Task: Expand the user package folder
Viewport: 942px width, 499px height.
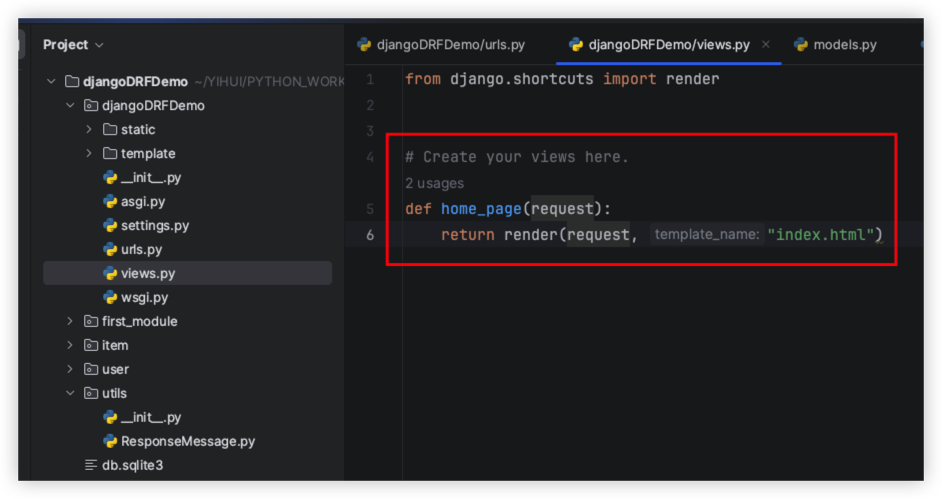Action: pos(70,369)
